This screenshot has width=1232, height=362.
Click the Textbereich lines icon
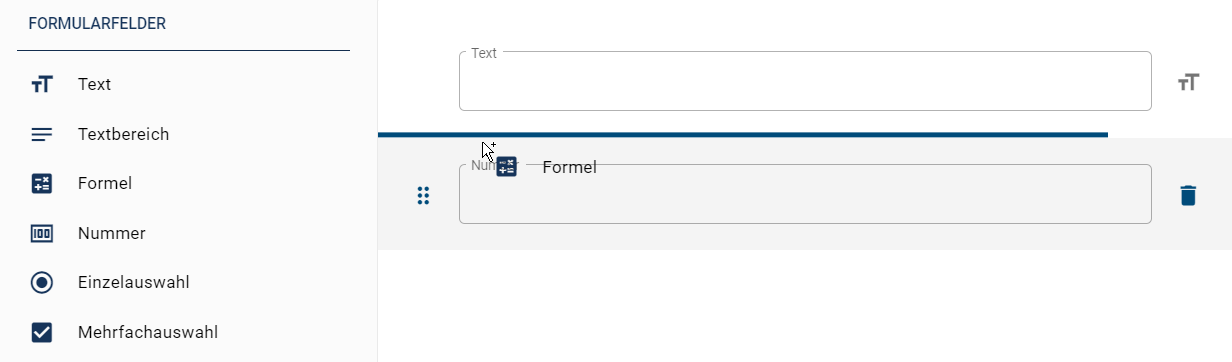(41, 134)
